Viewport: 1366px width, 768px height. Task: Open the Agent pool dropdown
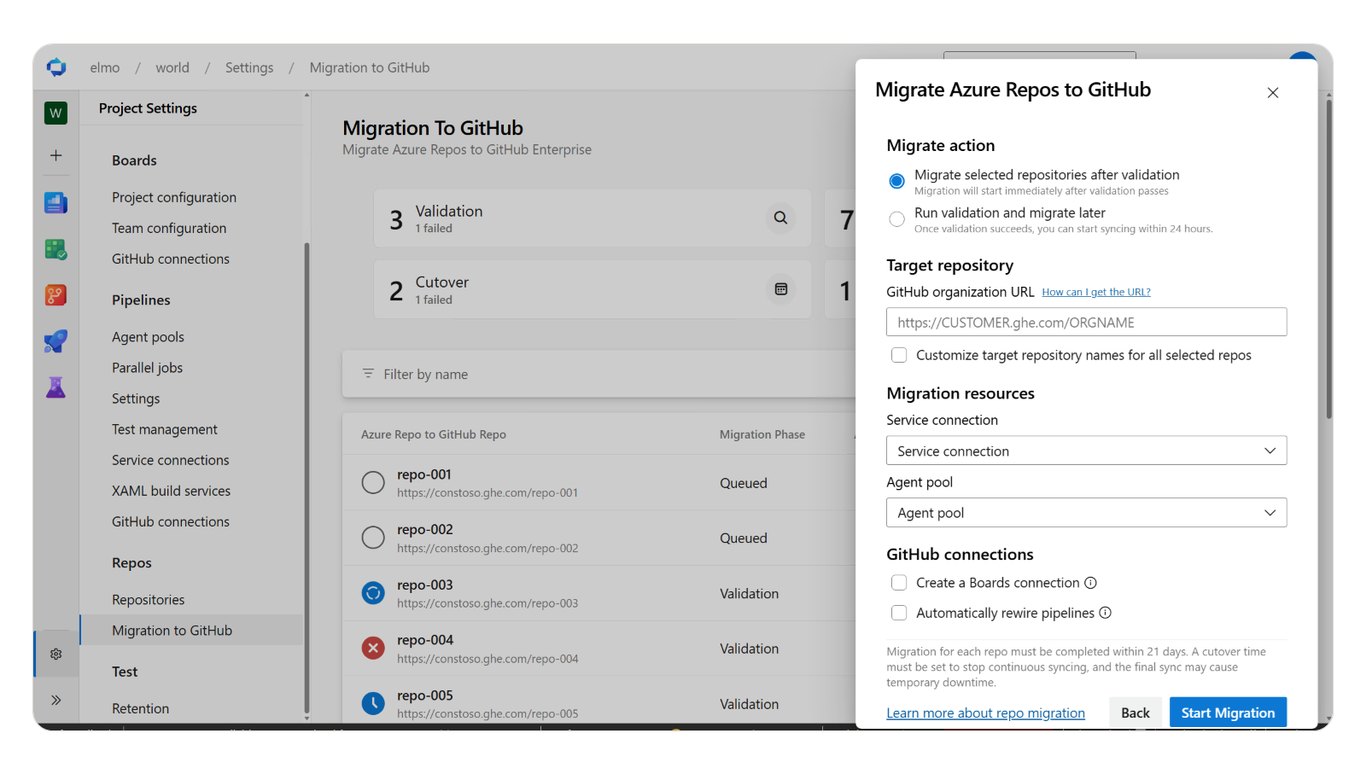[1086, 513]
